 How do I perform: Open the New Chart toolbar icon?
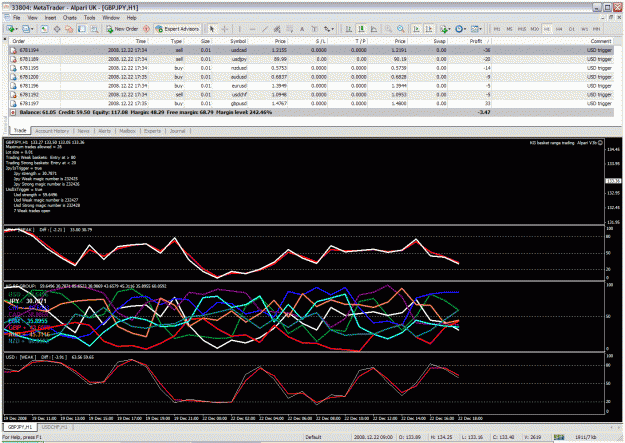(10, 29)
